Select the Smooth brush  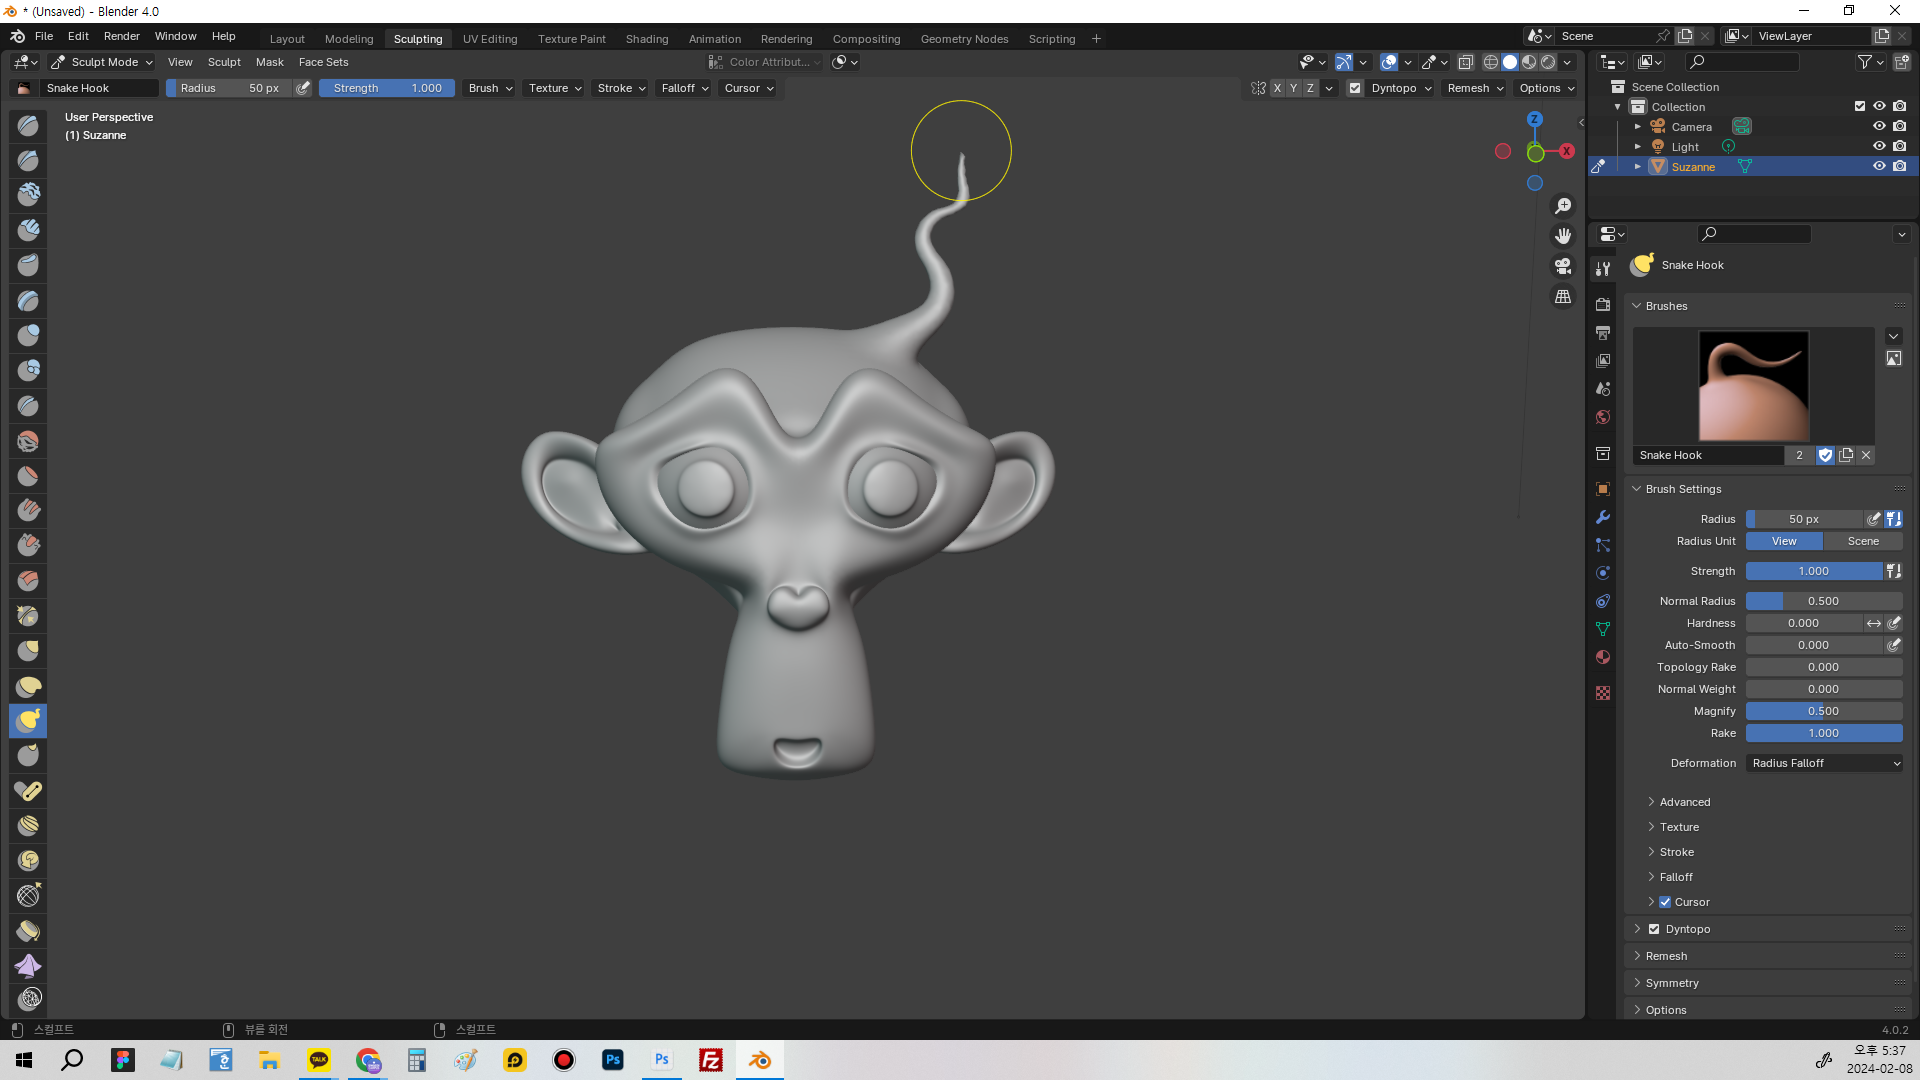28,441
